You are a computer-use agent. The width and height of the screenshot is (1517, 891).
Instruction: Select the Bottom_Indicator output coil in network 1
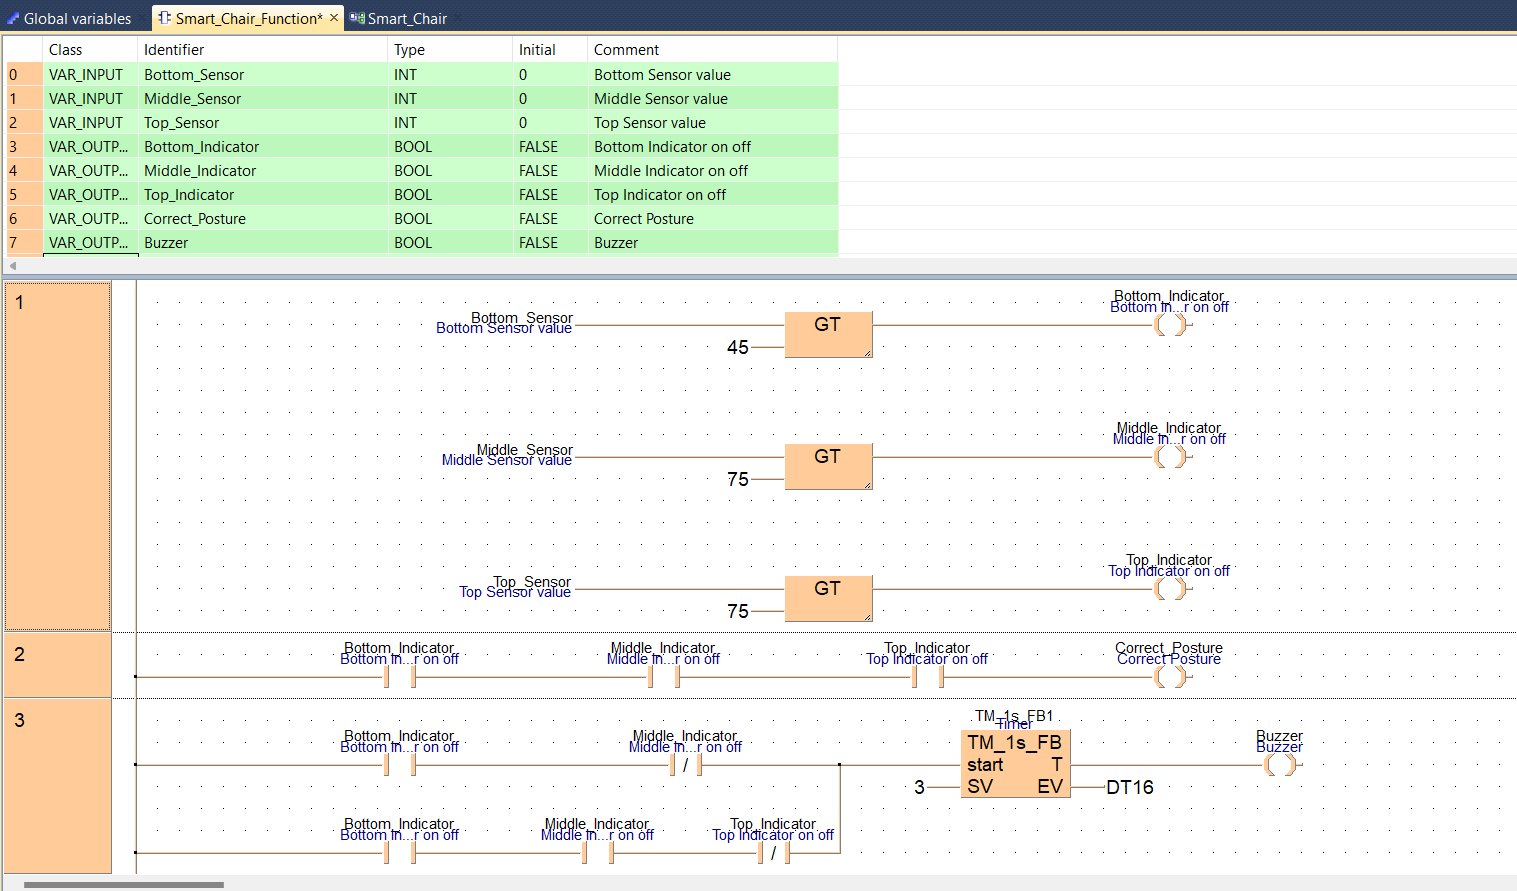[1170, 325]
